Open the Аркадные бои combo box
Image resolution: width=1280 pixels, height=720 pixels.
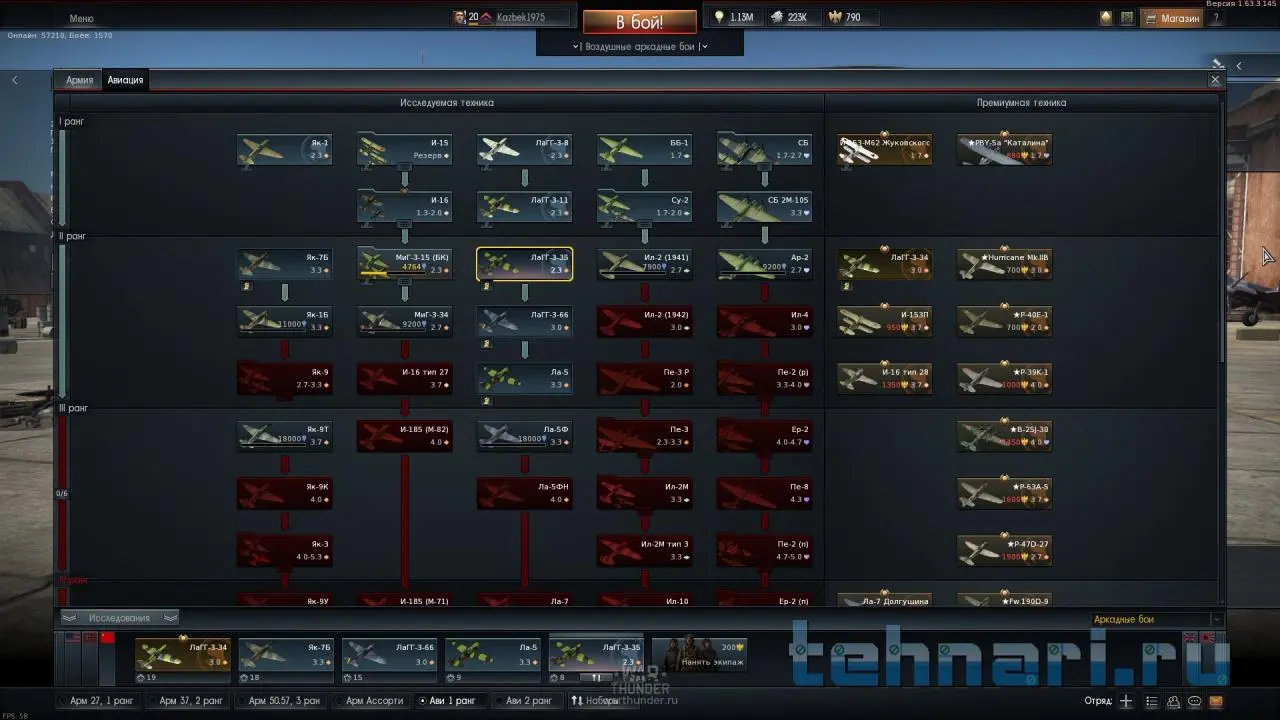click(1157, 620)
